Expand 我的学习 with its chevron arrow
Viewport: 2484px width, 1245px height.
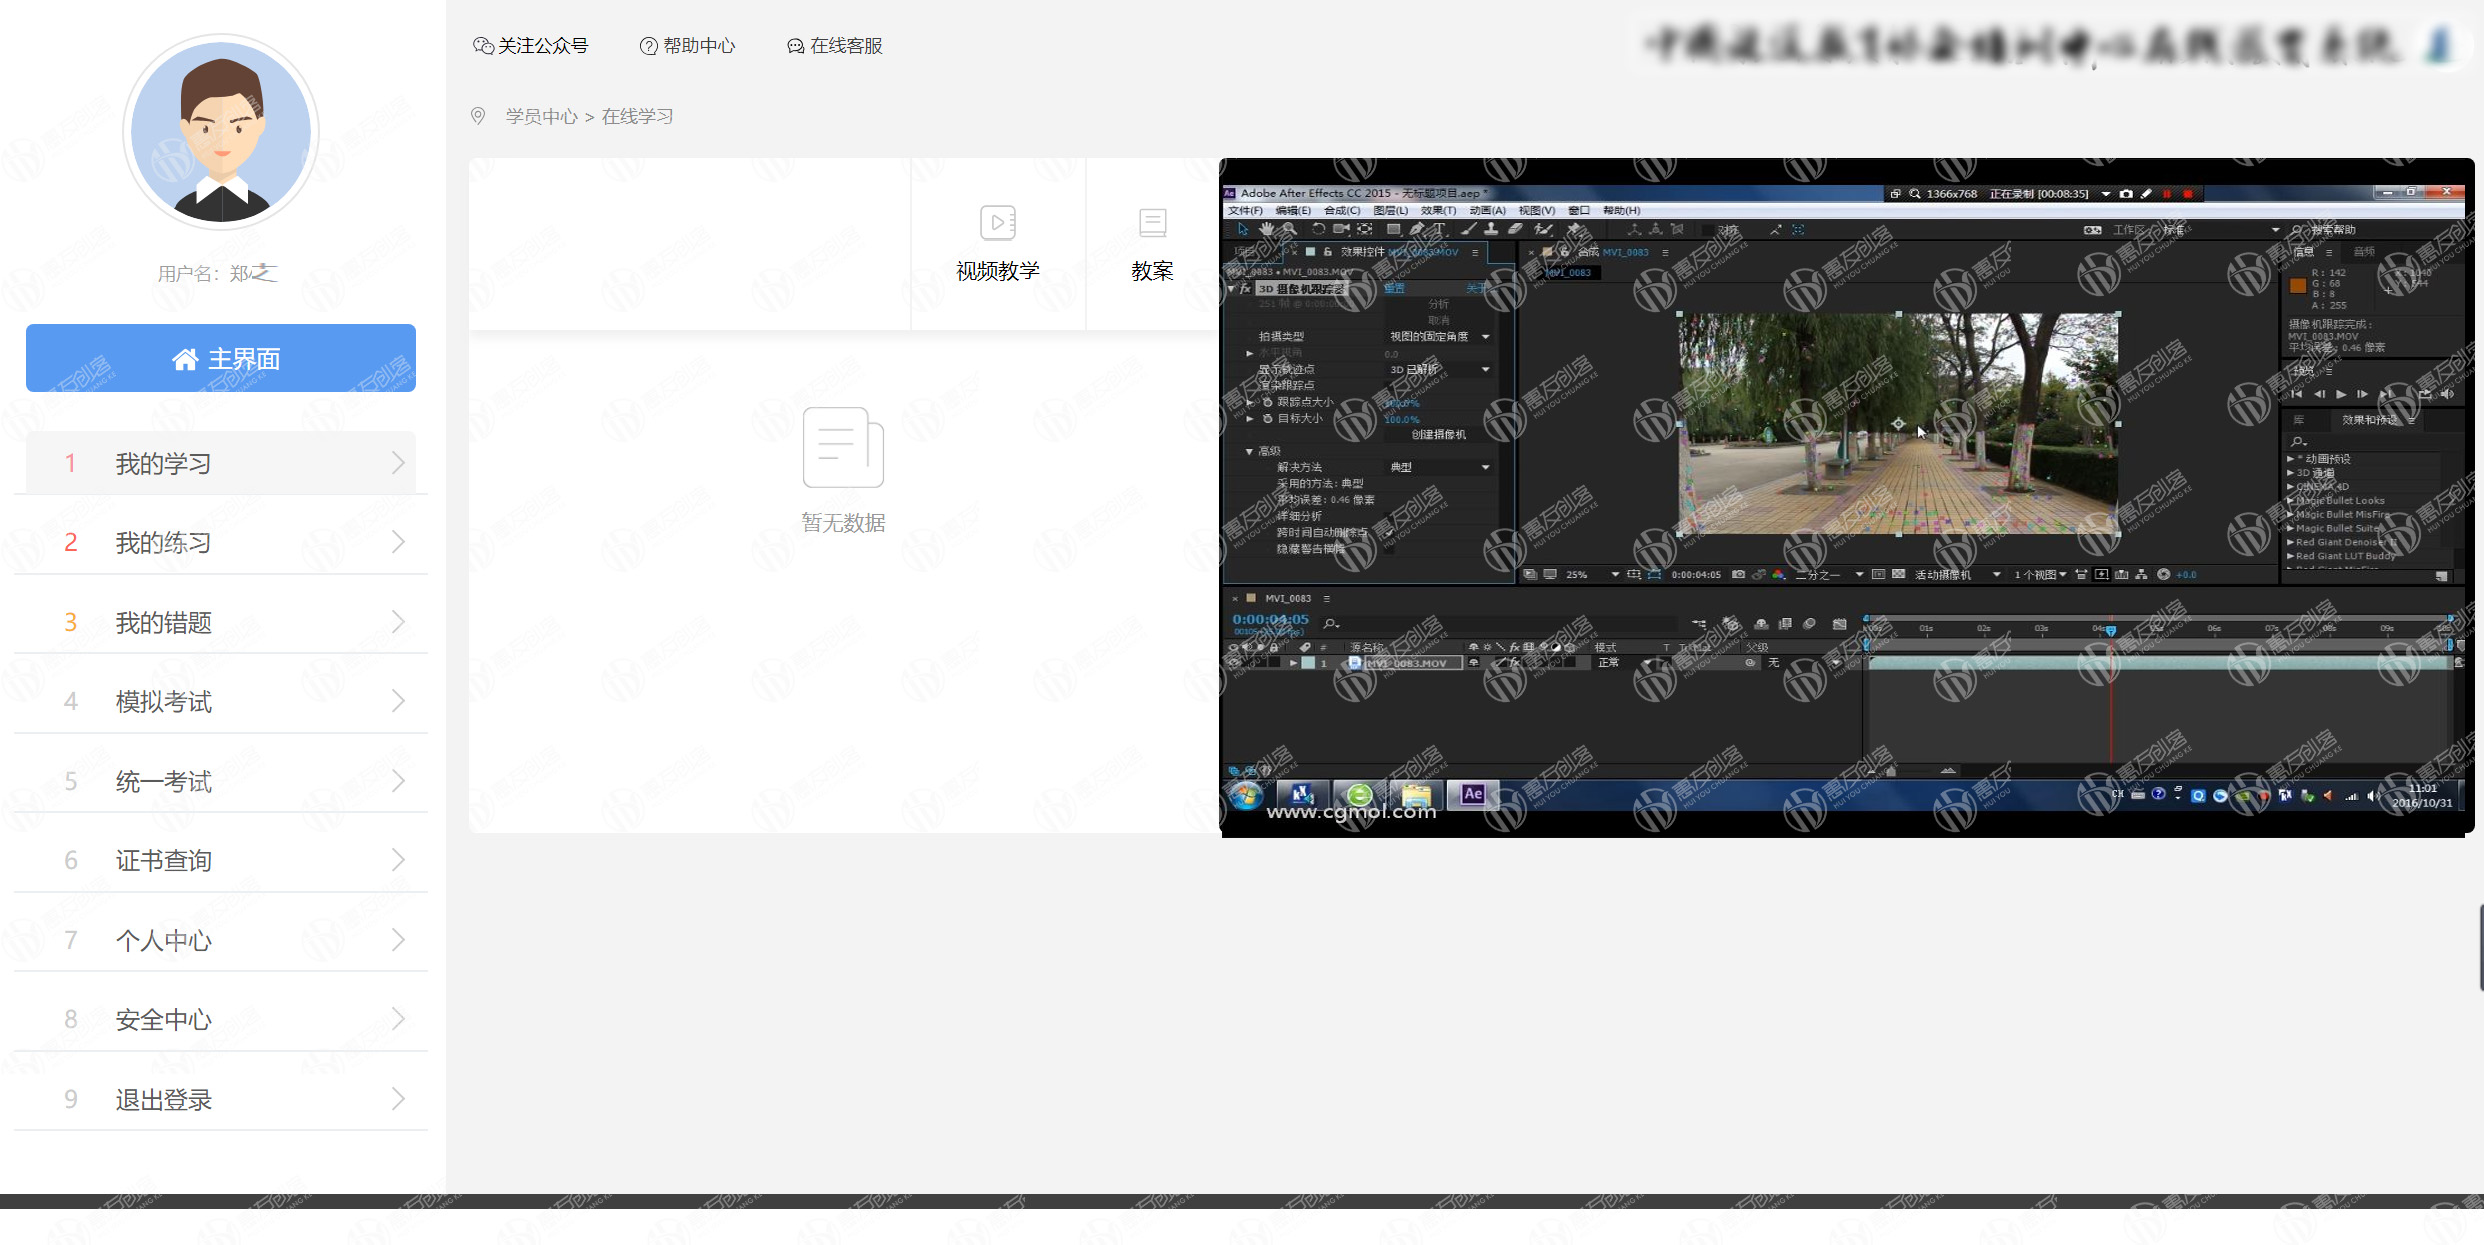tap(398, 463)
